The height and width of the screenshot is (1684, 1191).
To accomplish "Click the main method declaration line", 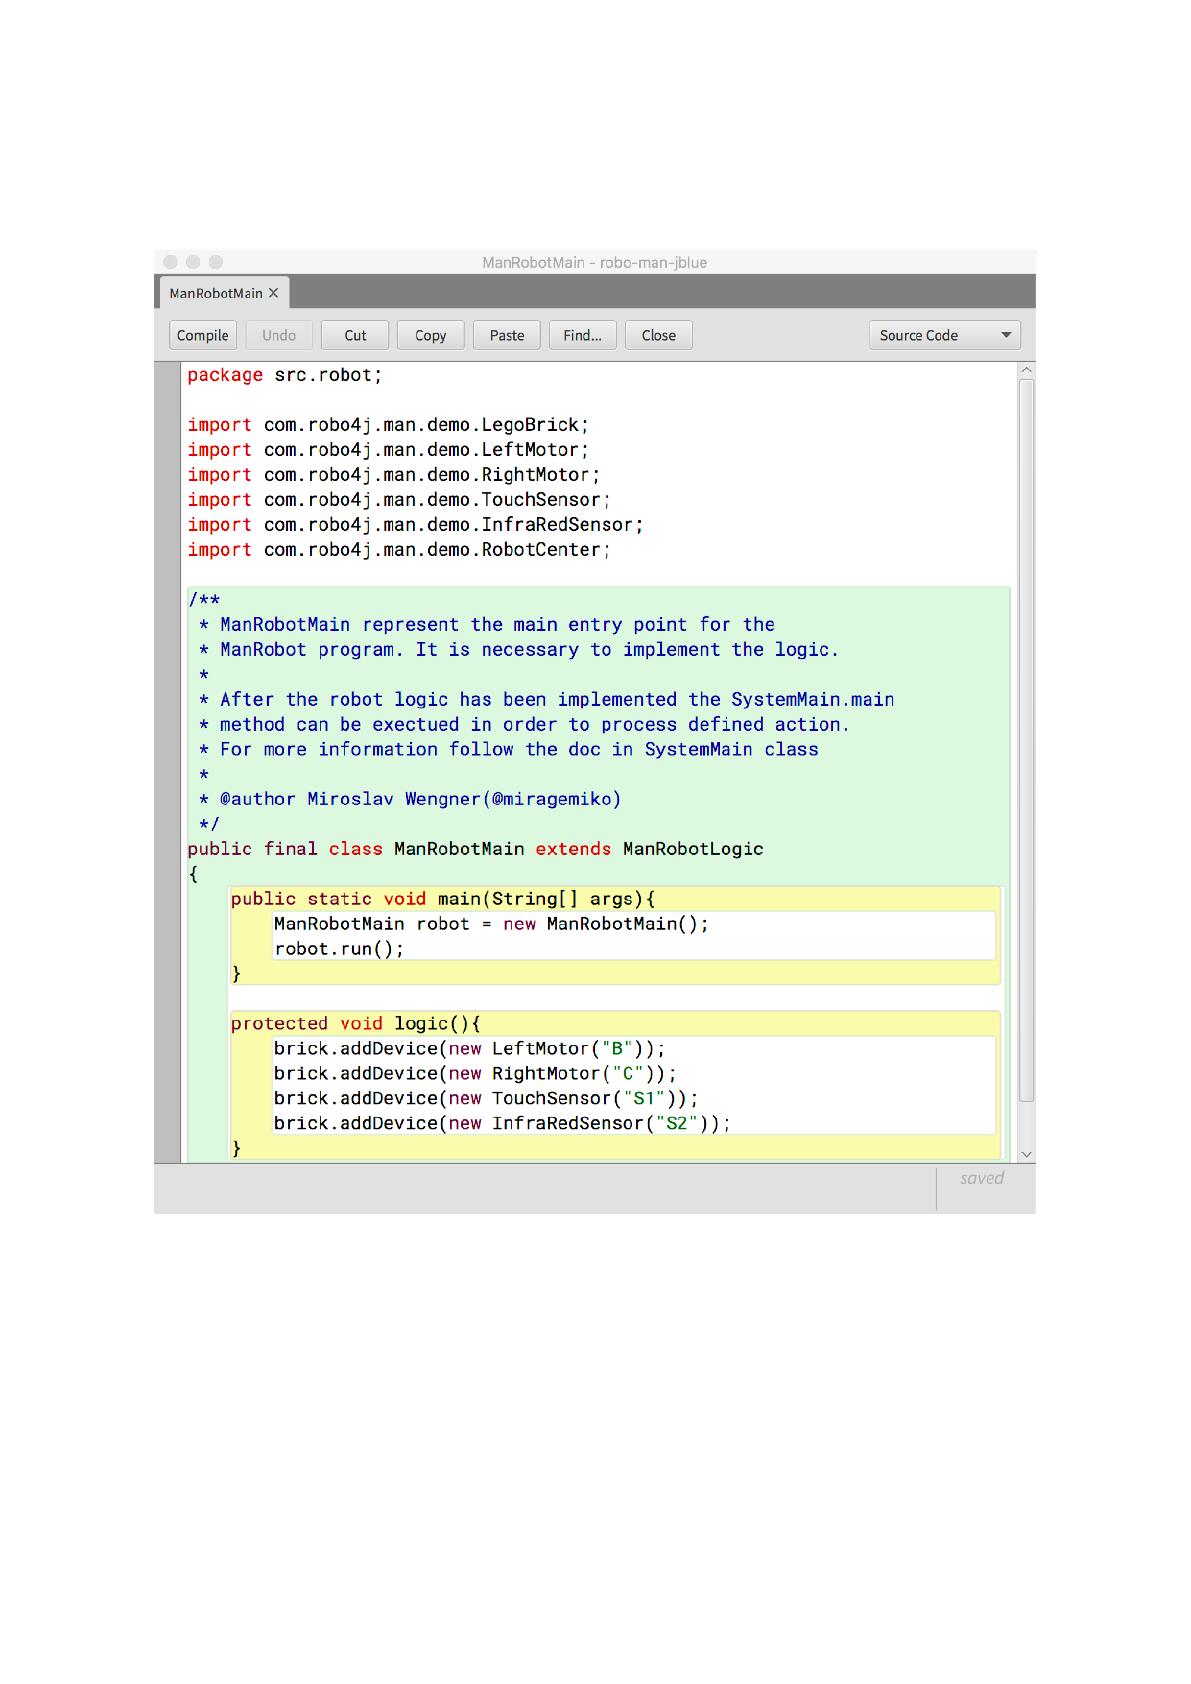I will [x=443, y=899].
